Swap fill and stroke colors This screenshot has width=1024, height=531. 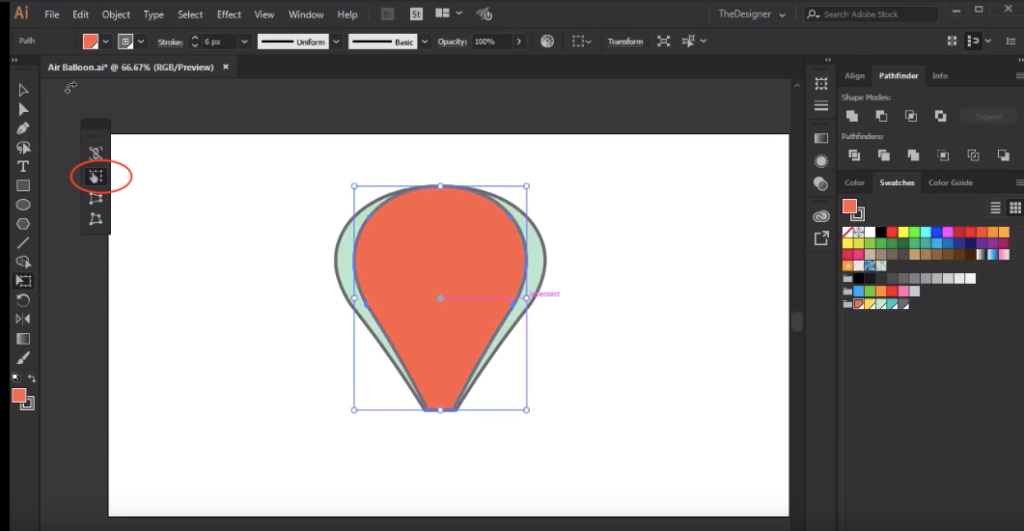click(32, 378)
